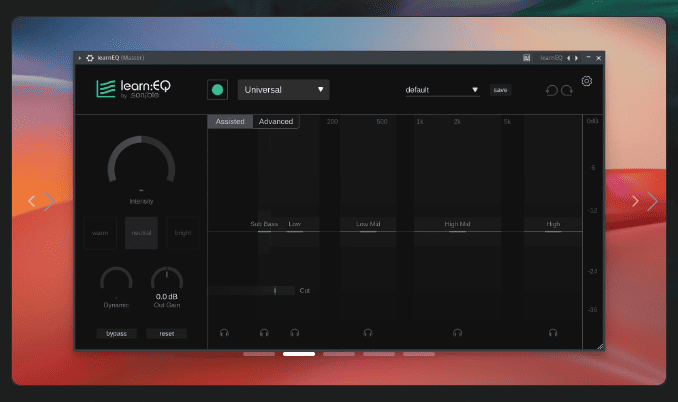Open the Universal profile dropdown
Image resolution: width=678 pixels, height=402 pixels.
(x=284, y=90)
